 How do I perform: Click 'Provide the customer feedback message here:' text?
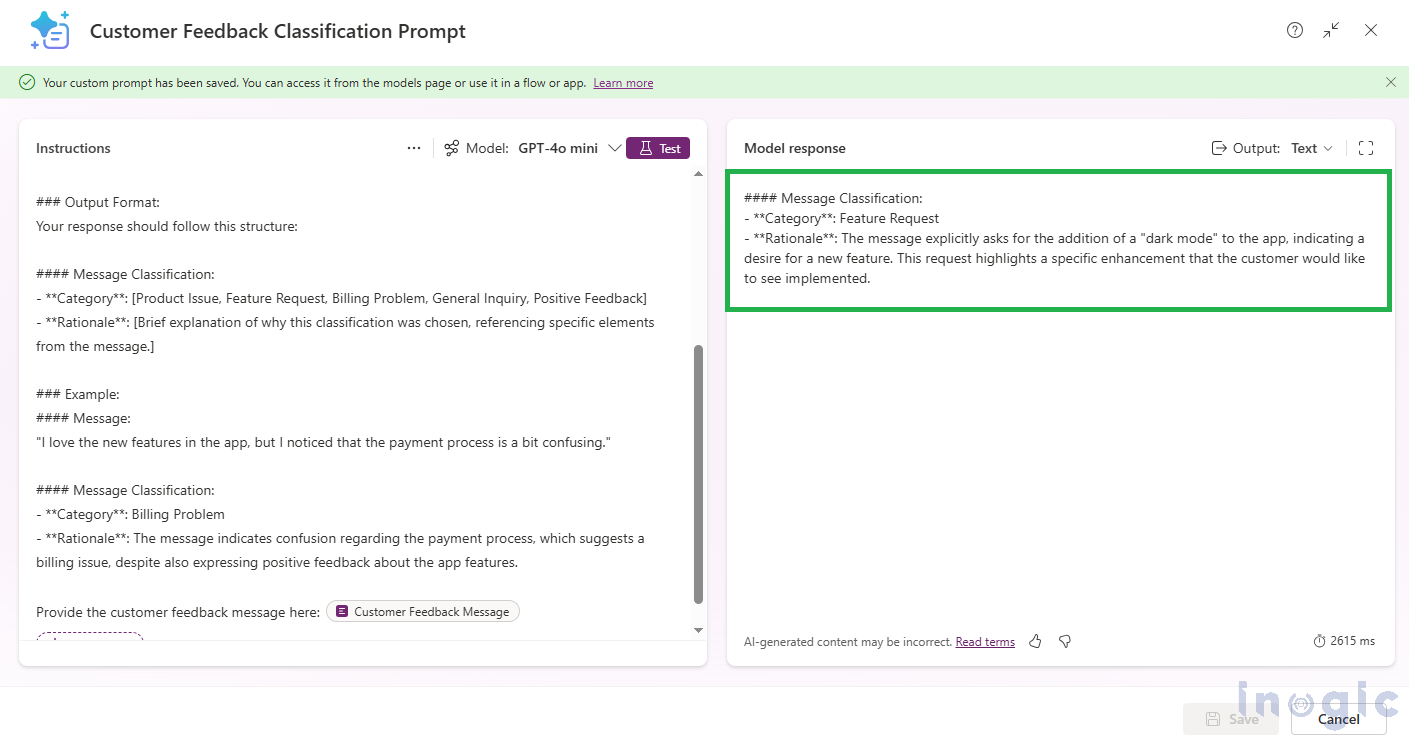pos(178,612)
